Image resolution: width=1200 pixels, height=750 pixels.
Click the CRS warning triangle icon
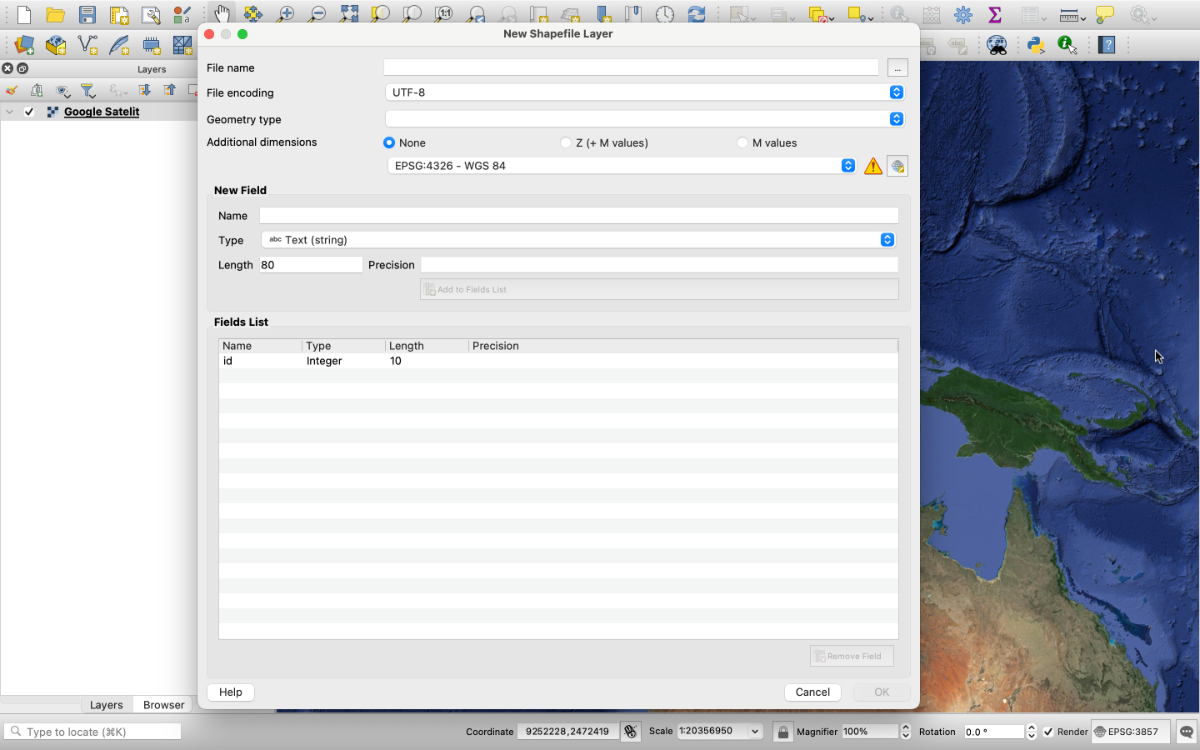(873, 166)
